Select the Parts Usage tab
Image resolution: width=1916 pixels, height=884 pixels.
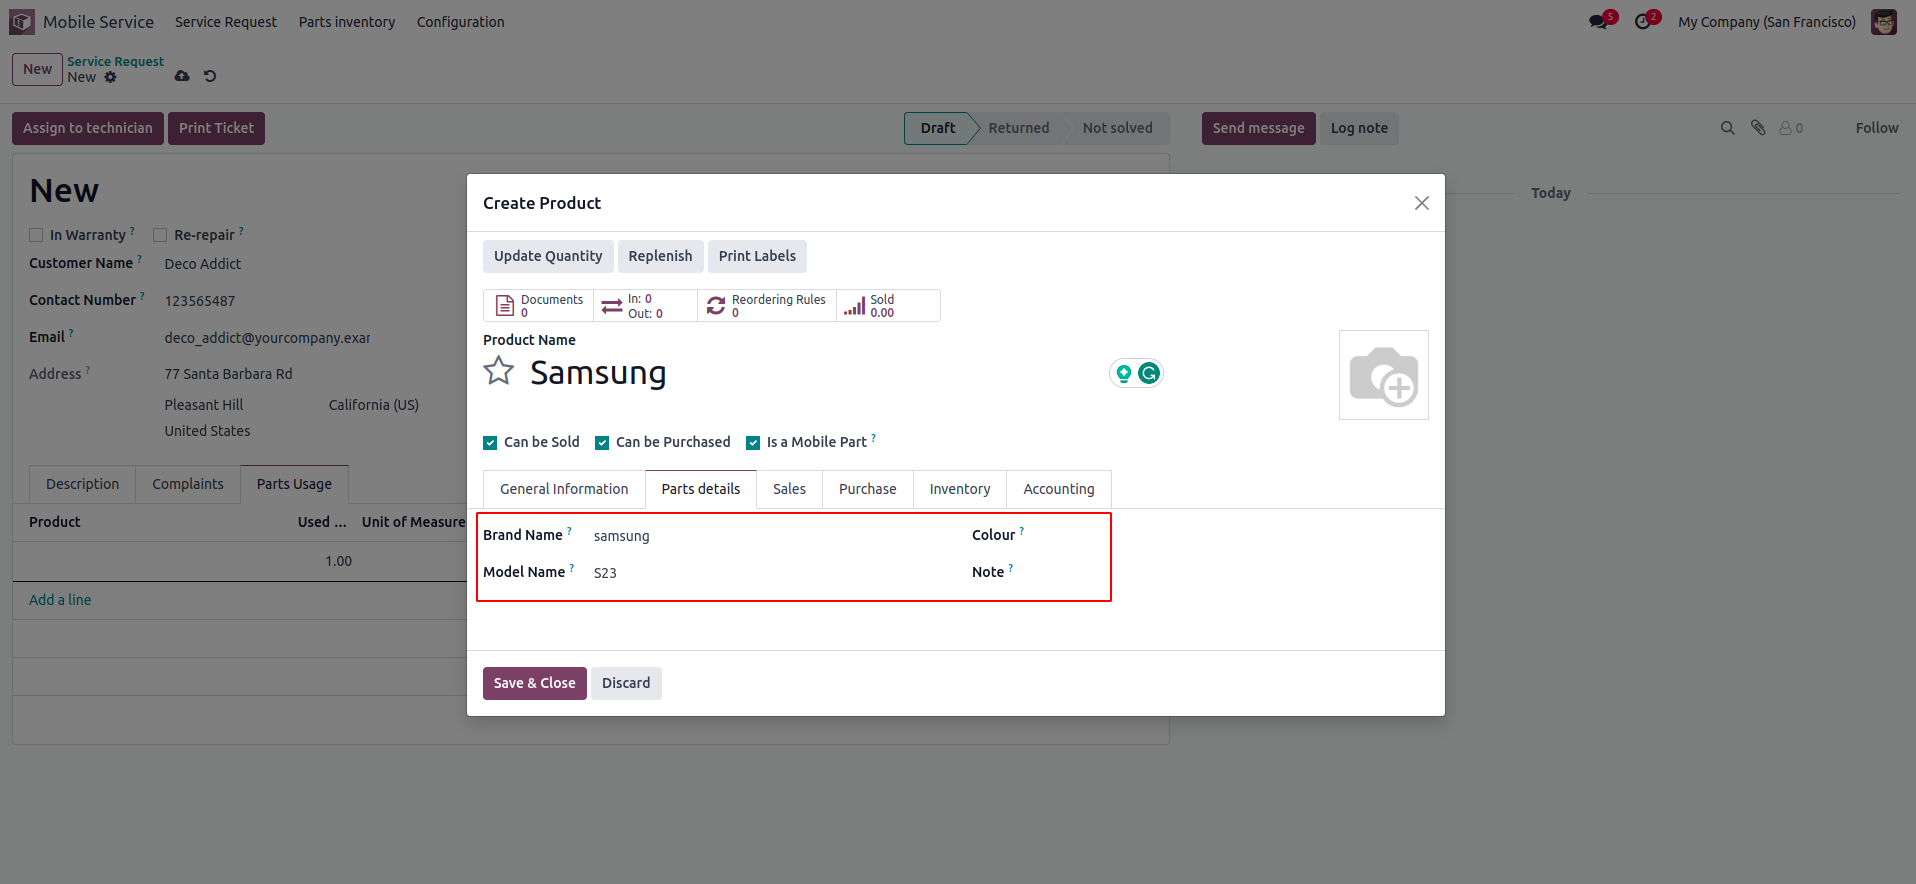(294, 484)
